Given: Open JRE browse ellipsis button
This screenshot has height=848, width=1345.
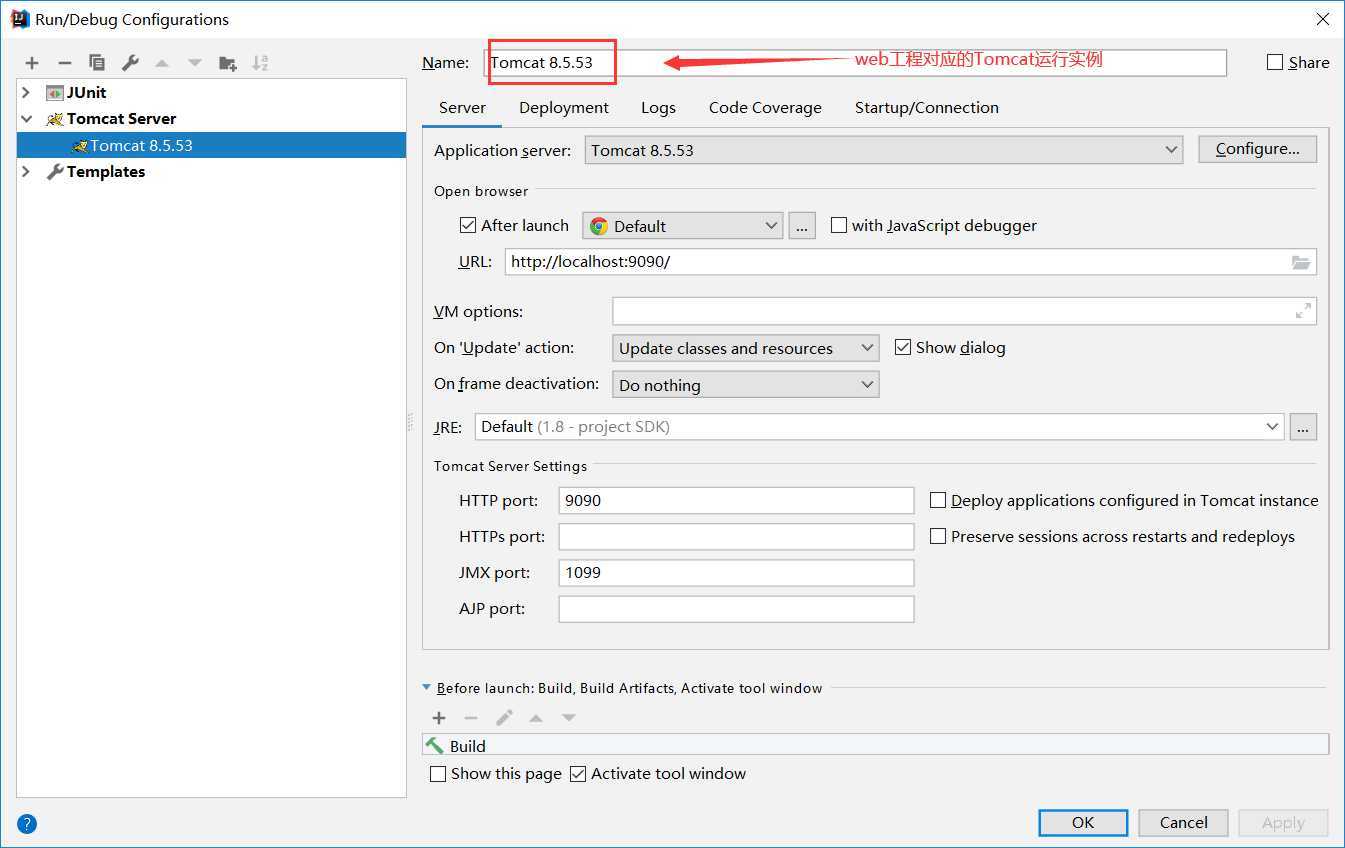Looking at the screenshot, I should [1303, 427].
